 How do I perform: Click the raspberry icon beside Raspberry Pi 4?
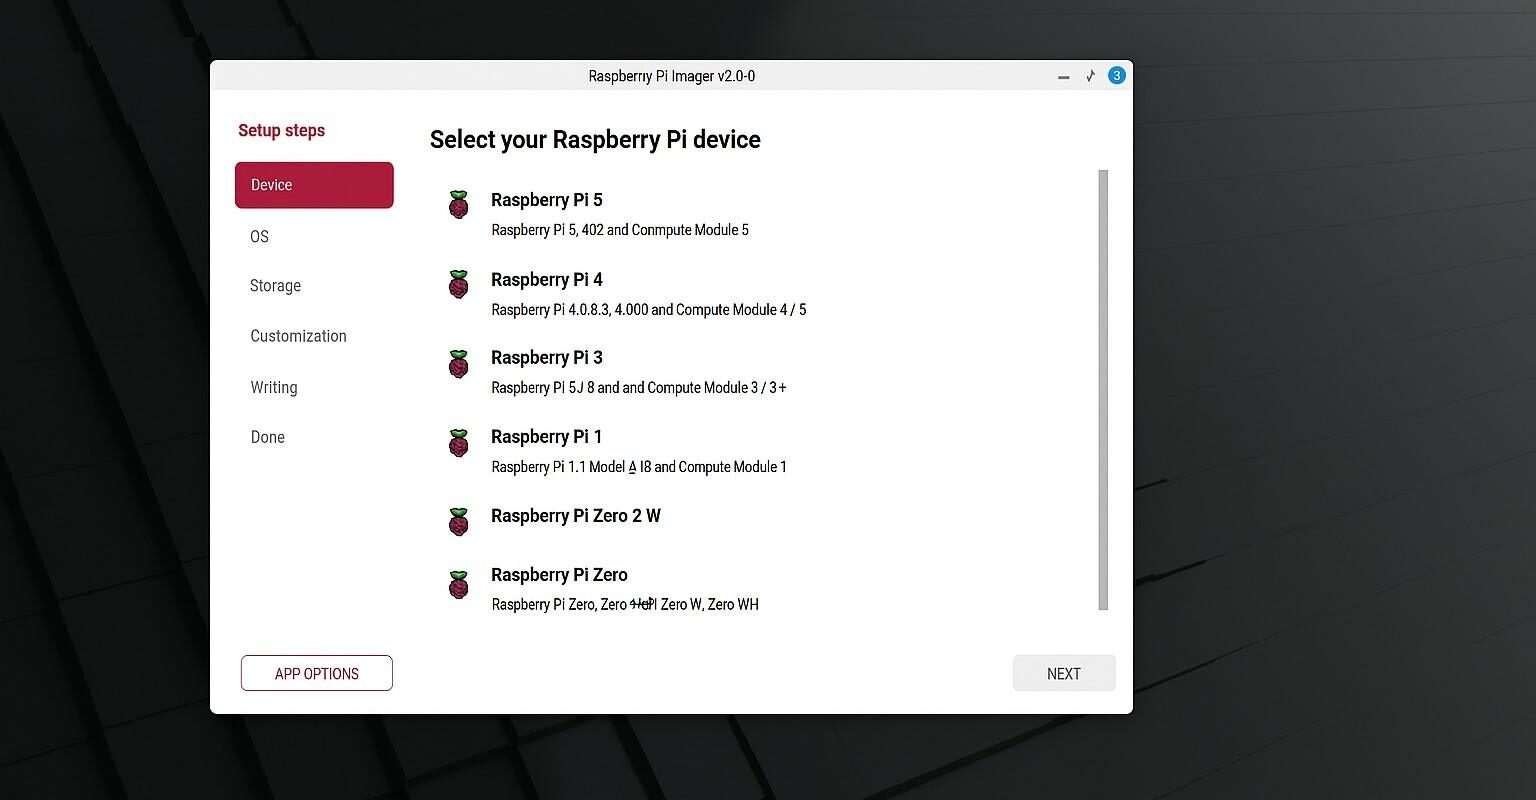(x=458, y=284)
